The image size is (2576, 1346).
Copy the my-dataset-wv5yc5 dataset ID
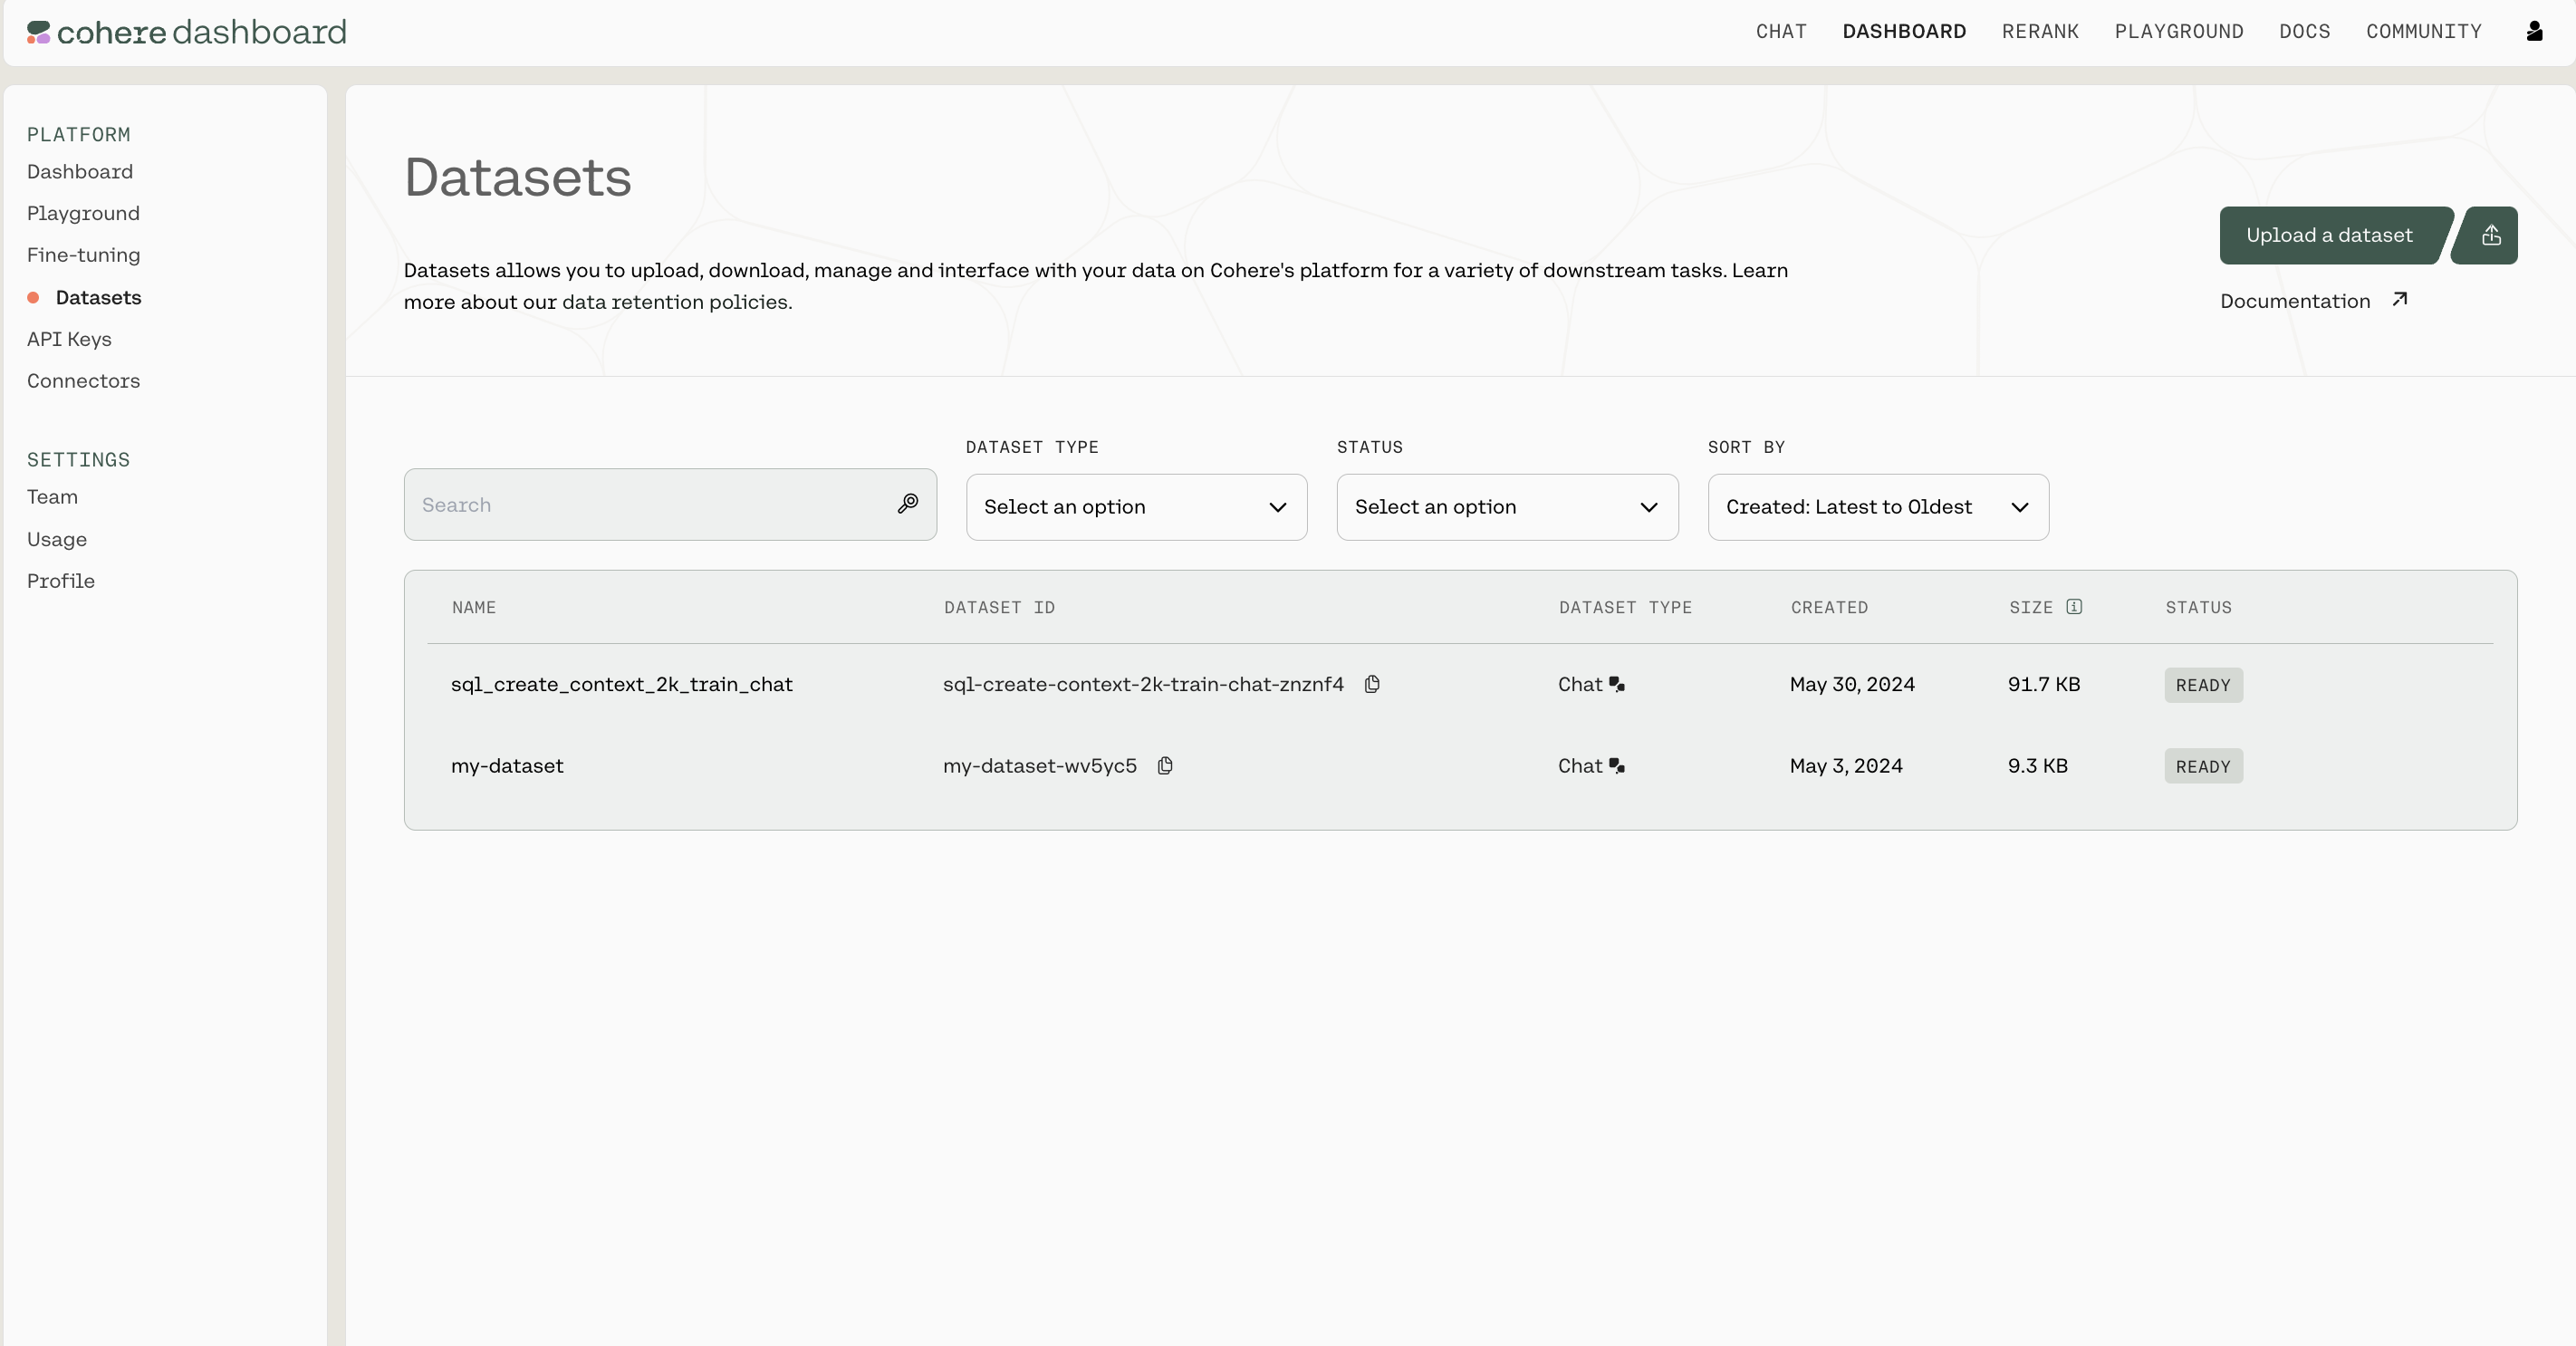[1164, 766]
